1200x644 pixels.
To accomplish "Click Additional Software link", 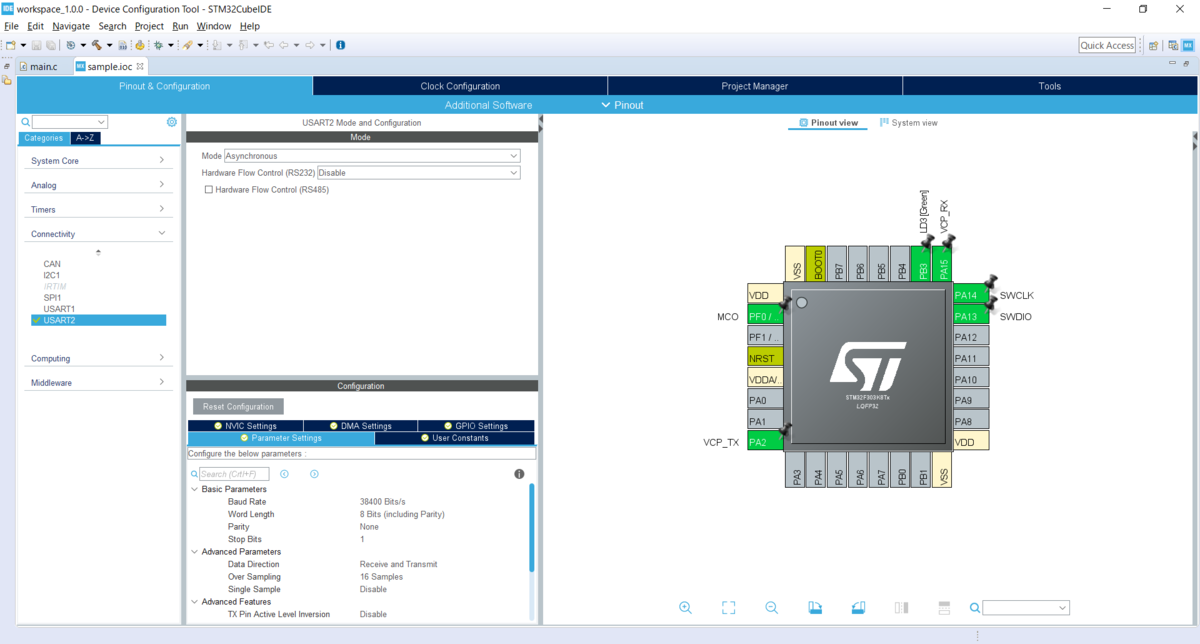I will pos(488,105).
